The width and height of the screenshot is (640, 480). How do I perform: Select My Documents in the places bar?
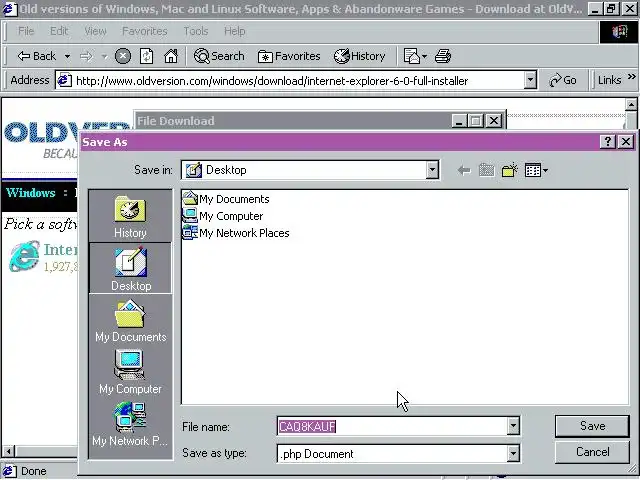click(130, 320)
